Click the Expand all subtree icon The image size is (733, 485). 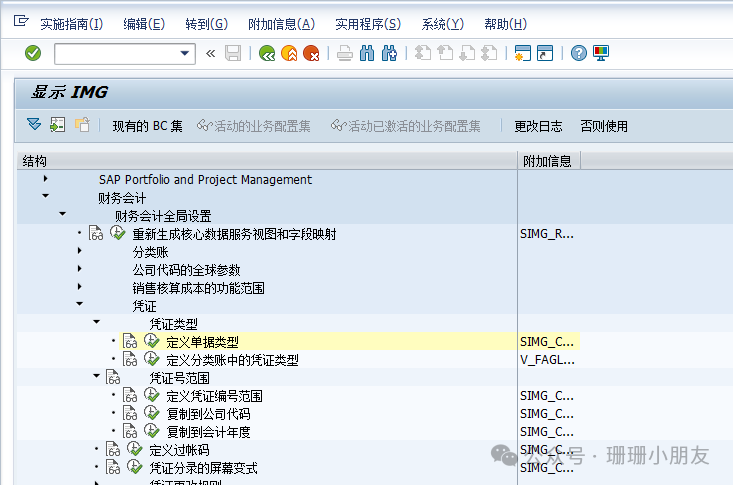click(35, 125)
